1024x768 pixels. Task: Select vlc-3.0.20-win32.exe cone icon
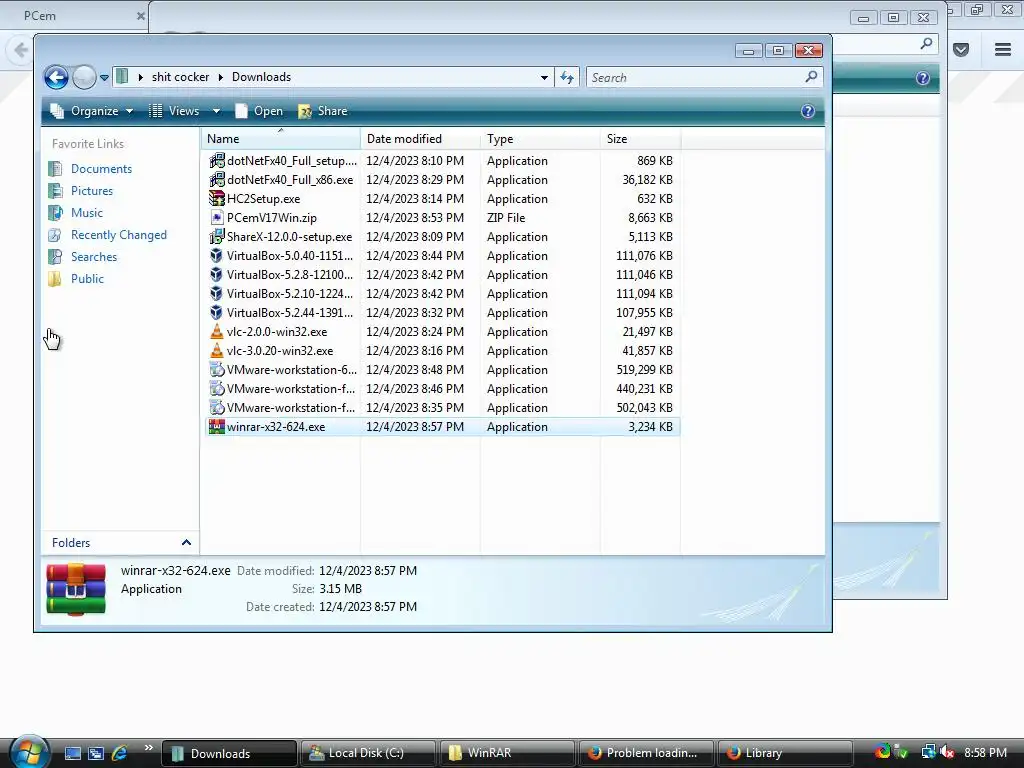tap(217, 351)
